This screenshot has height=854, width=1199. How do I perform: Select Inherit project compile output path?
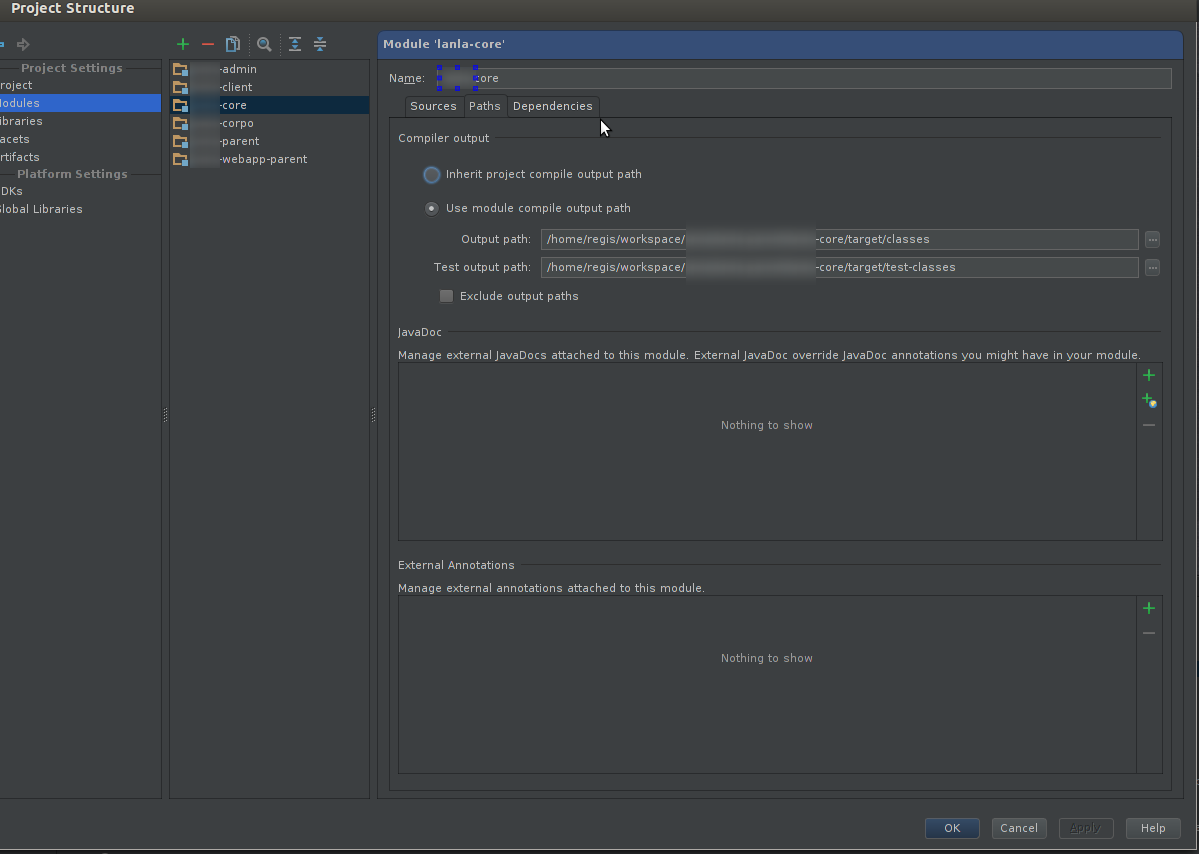432,175
